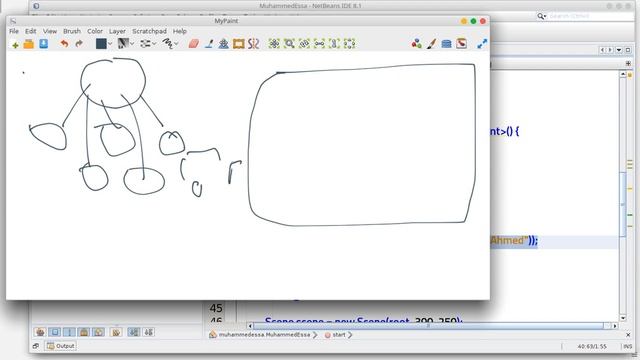Click the green dashed horizontal mirror icon

click(319, 44)
